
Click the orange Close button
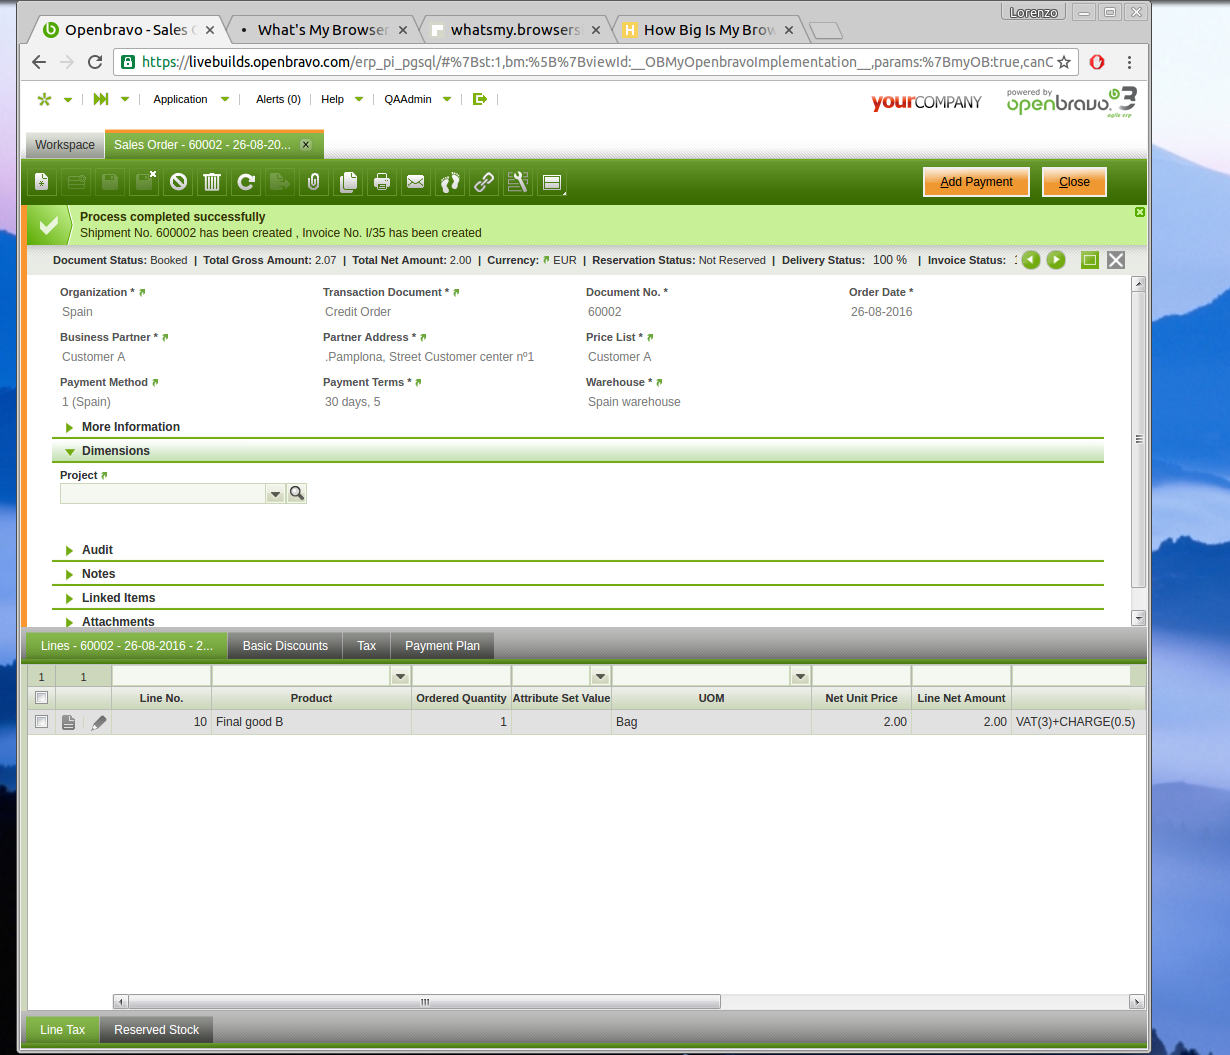[x=1074, y=182]
